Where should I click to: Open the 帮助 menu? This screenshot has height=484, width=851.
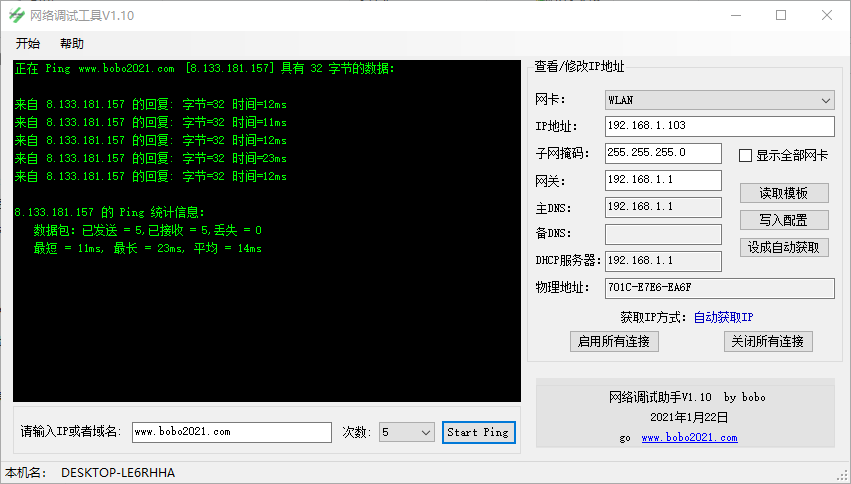click(x=72, y=44)
